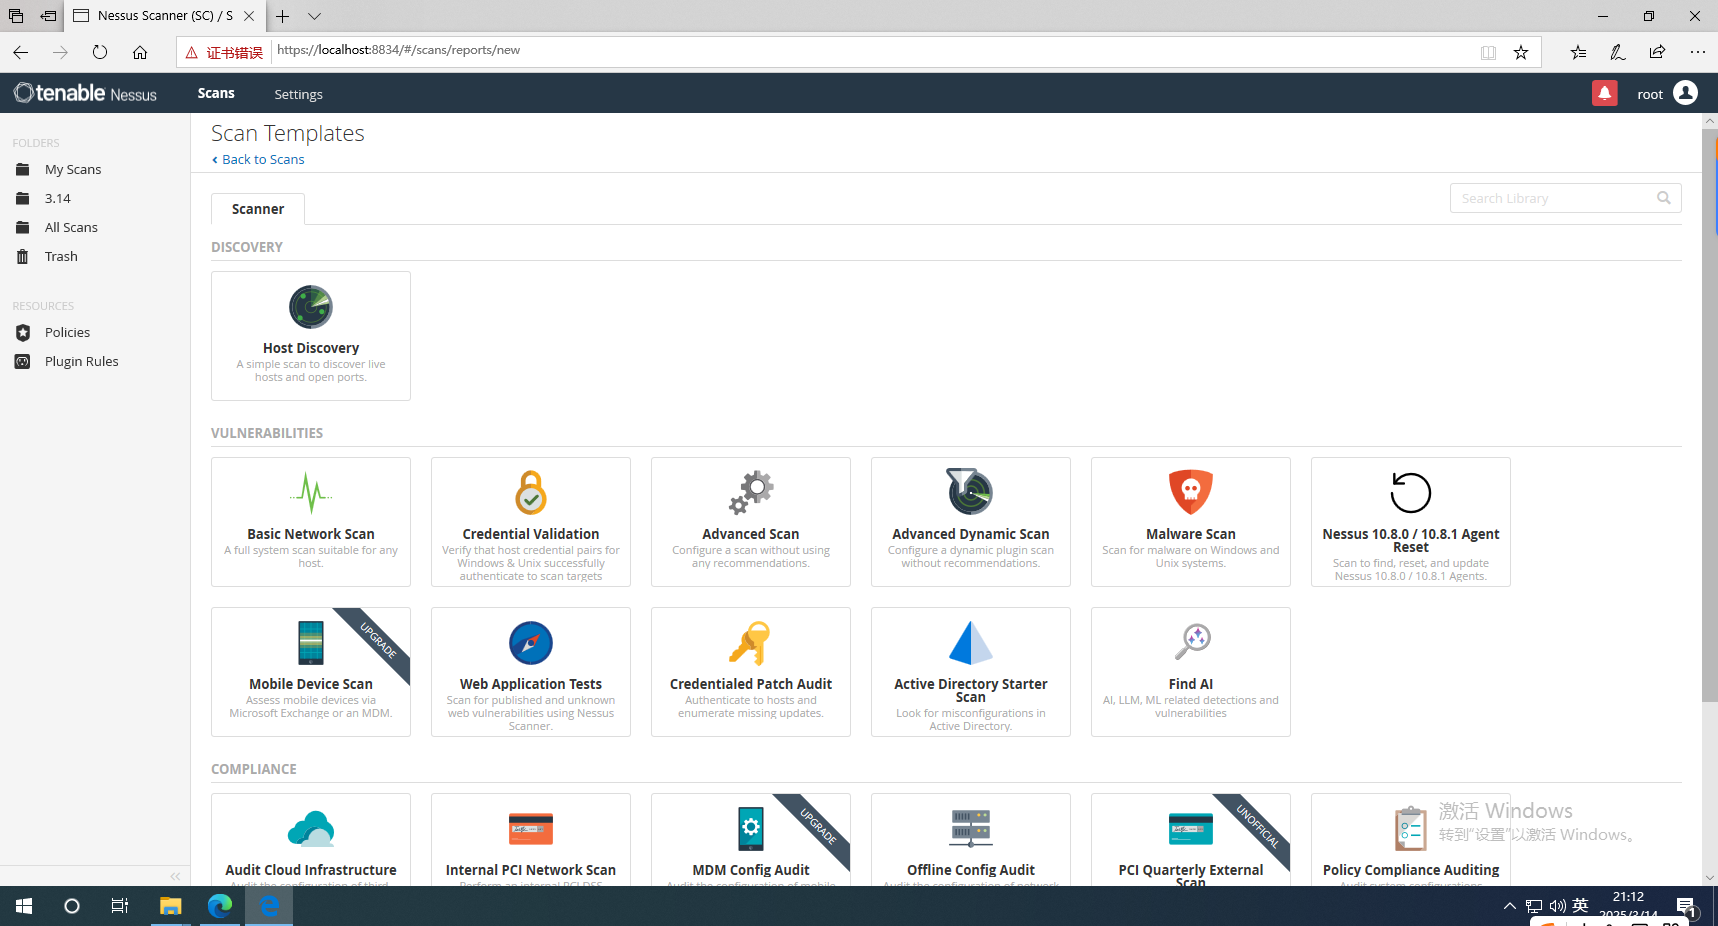Go back to the previous page
The height and width of the screenshot is (926, 1718).
20,52
